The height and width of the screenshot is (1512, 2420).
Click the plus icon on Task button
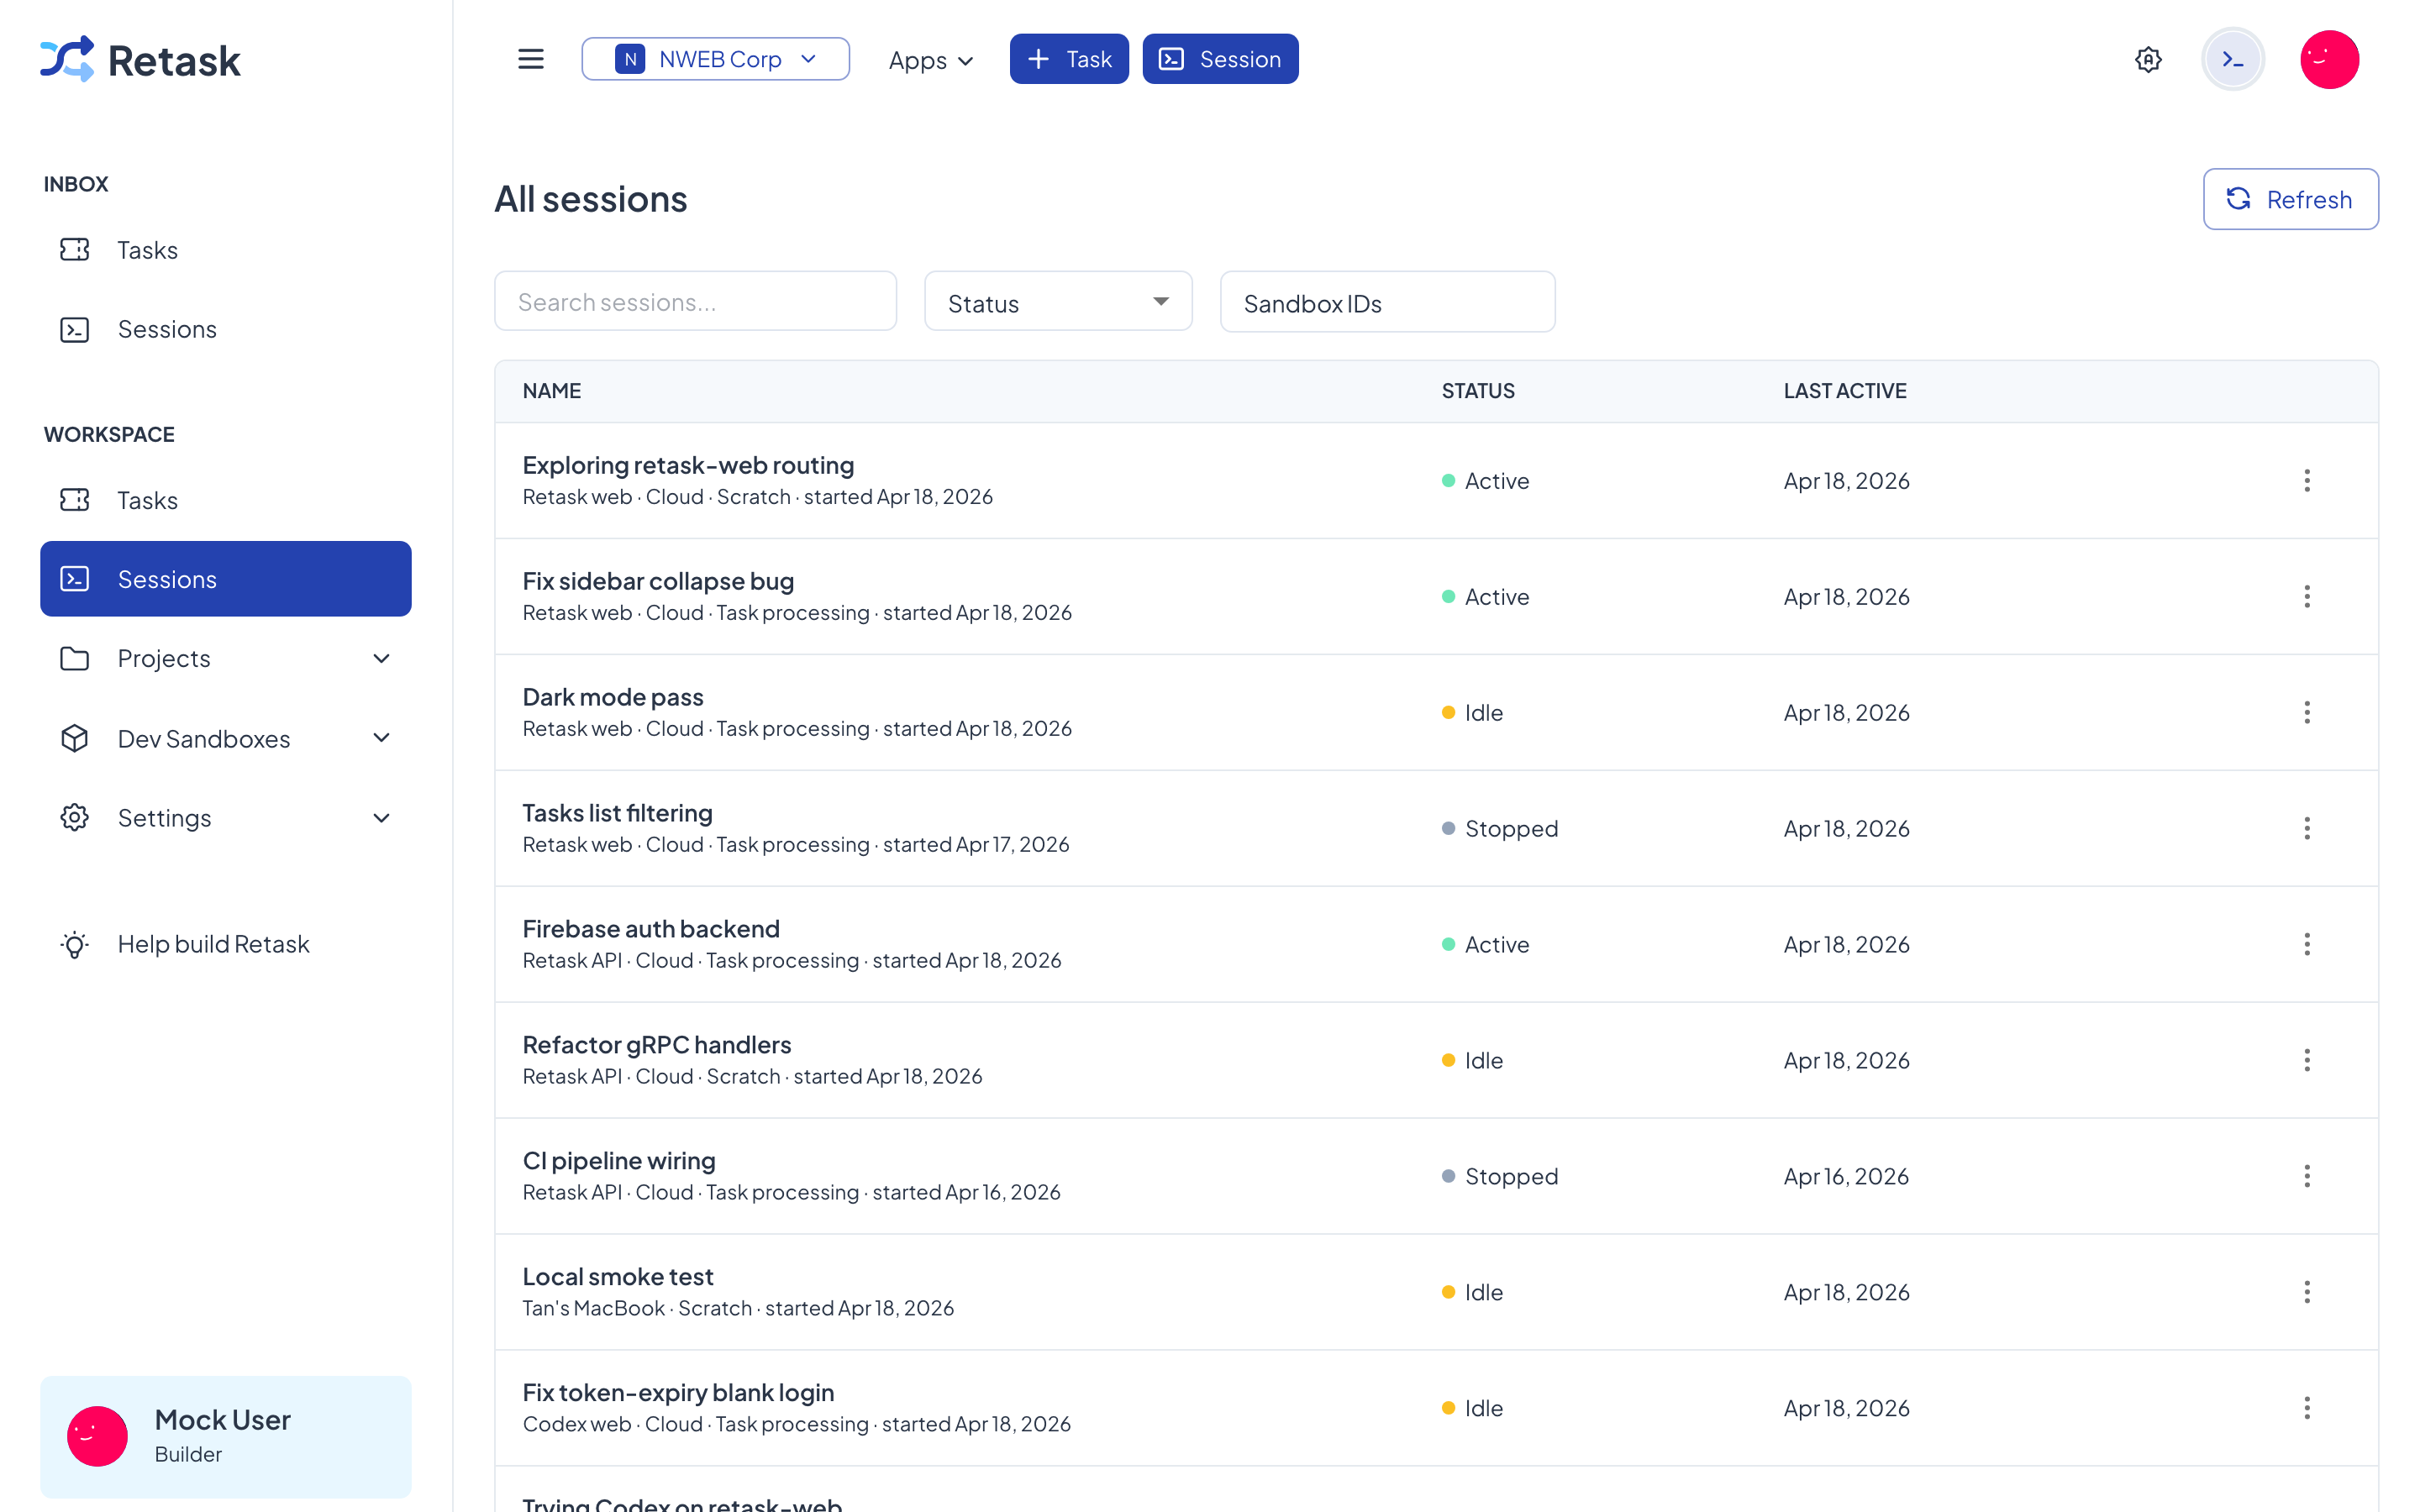point(1038,59)
